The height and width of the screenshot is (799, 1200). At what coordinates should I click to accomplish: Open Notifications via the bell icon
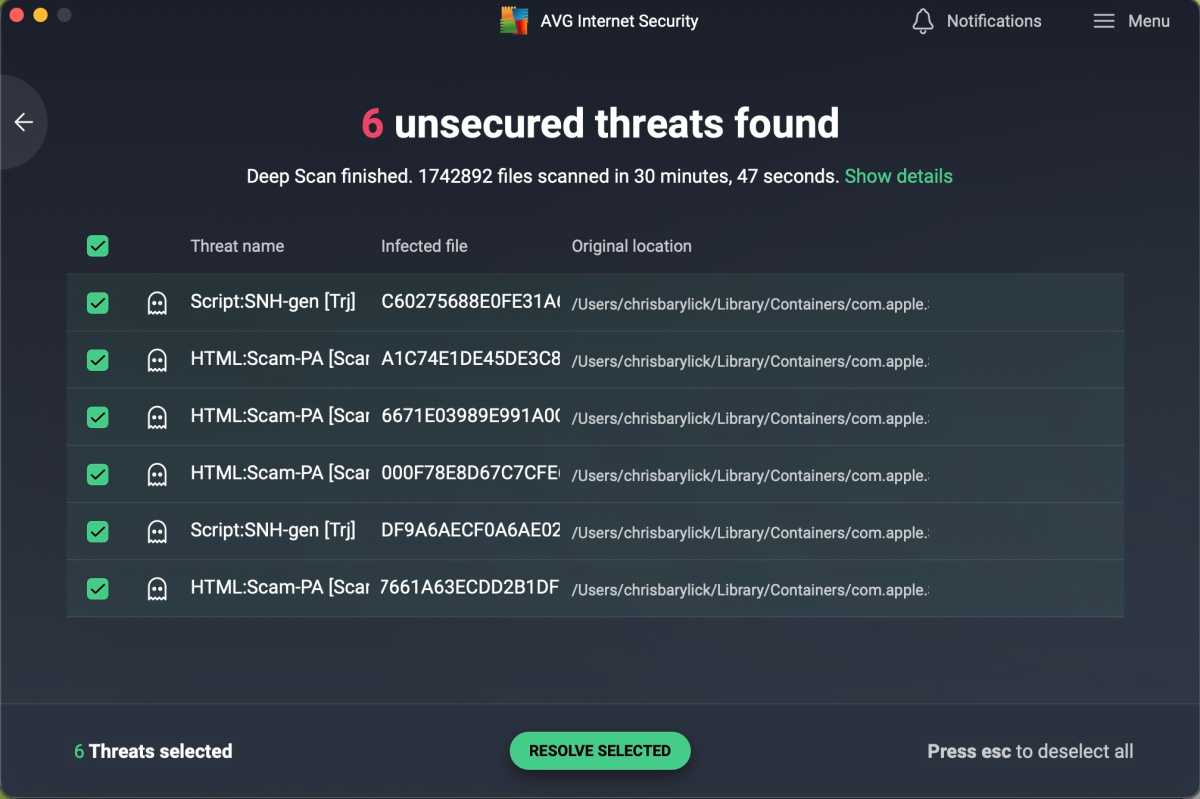(922, 20)
